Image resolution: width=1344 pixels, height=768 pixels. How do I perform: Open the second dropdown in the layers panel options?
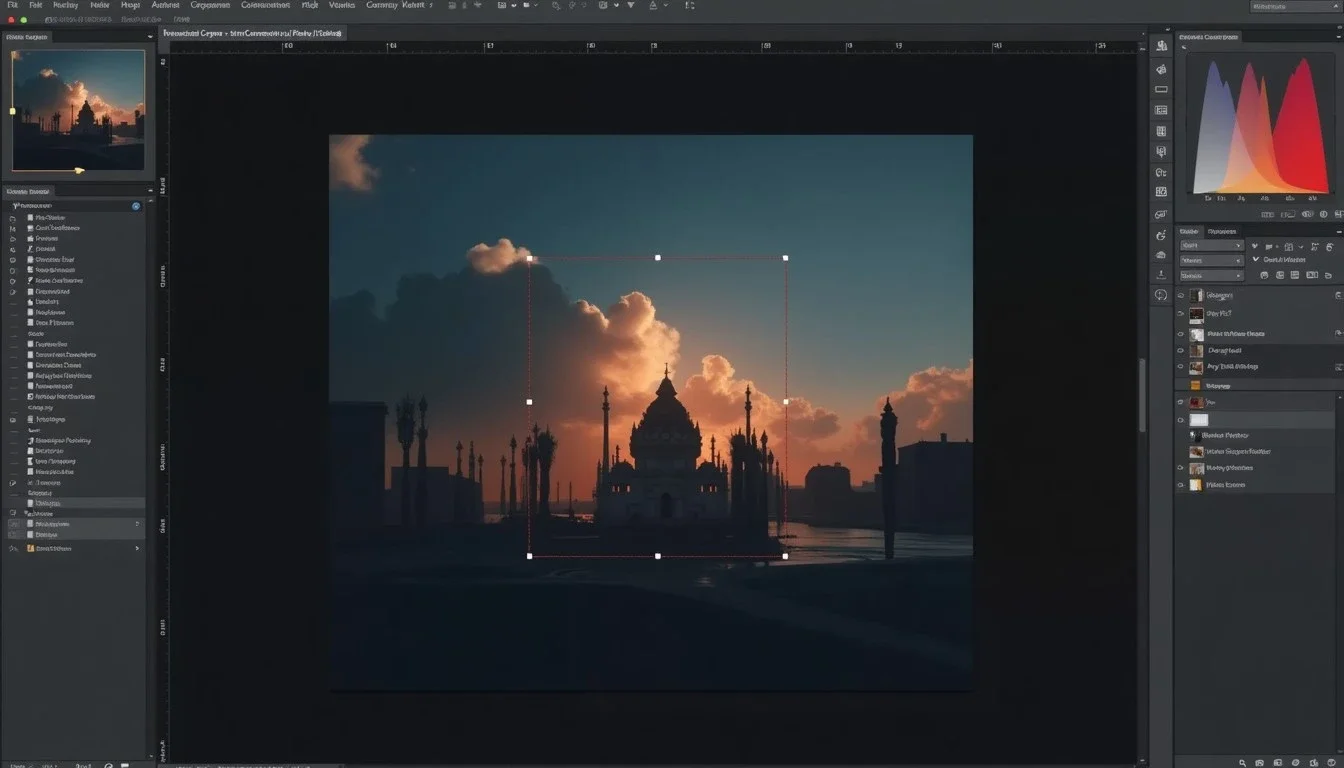1211,260
